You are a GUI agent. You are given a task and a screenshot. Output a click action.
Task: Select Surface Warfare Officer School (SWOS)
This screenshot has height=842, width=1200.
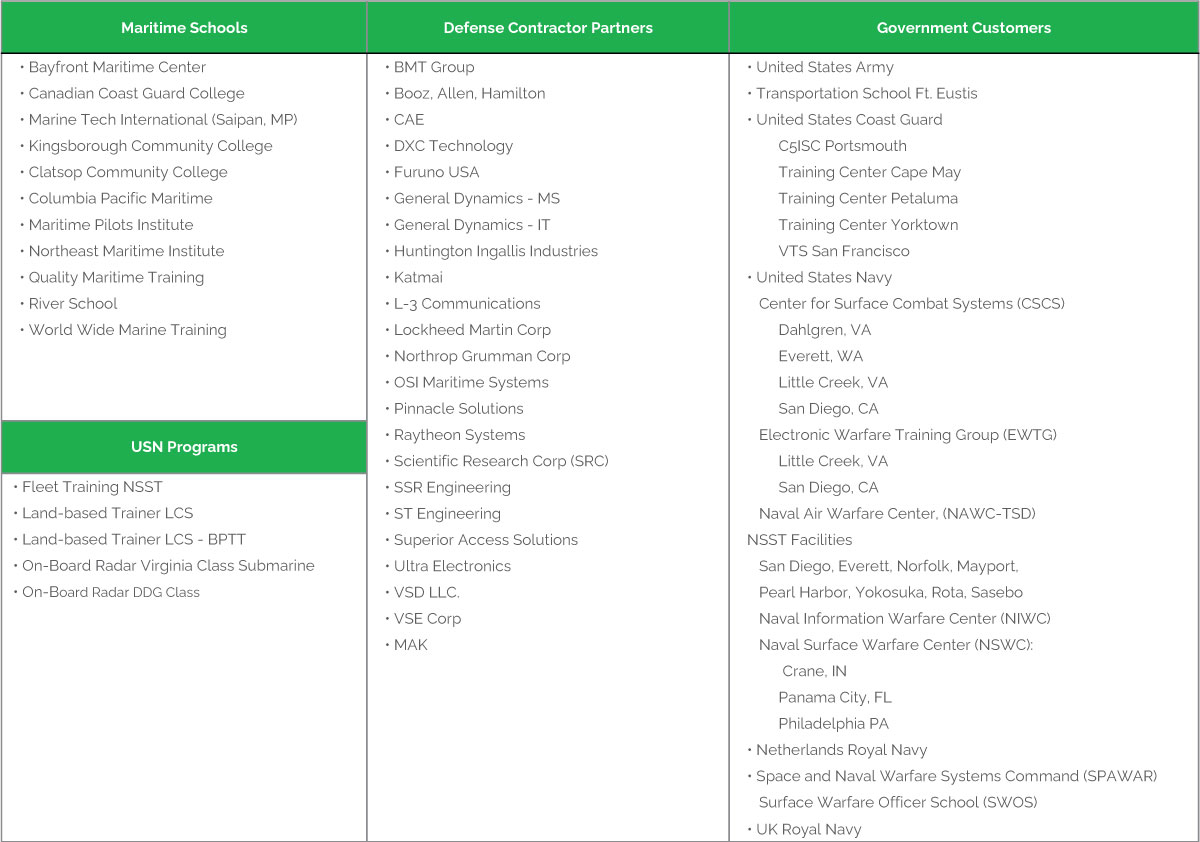point(898,802)
